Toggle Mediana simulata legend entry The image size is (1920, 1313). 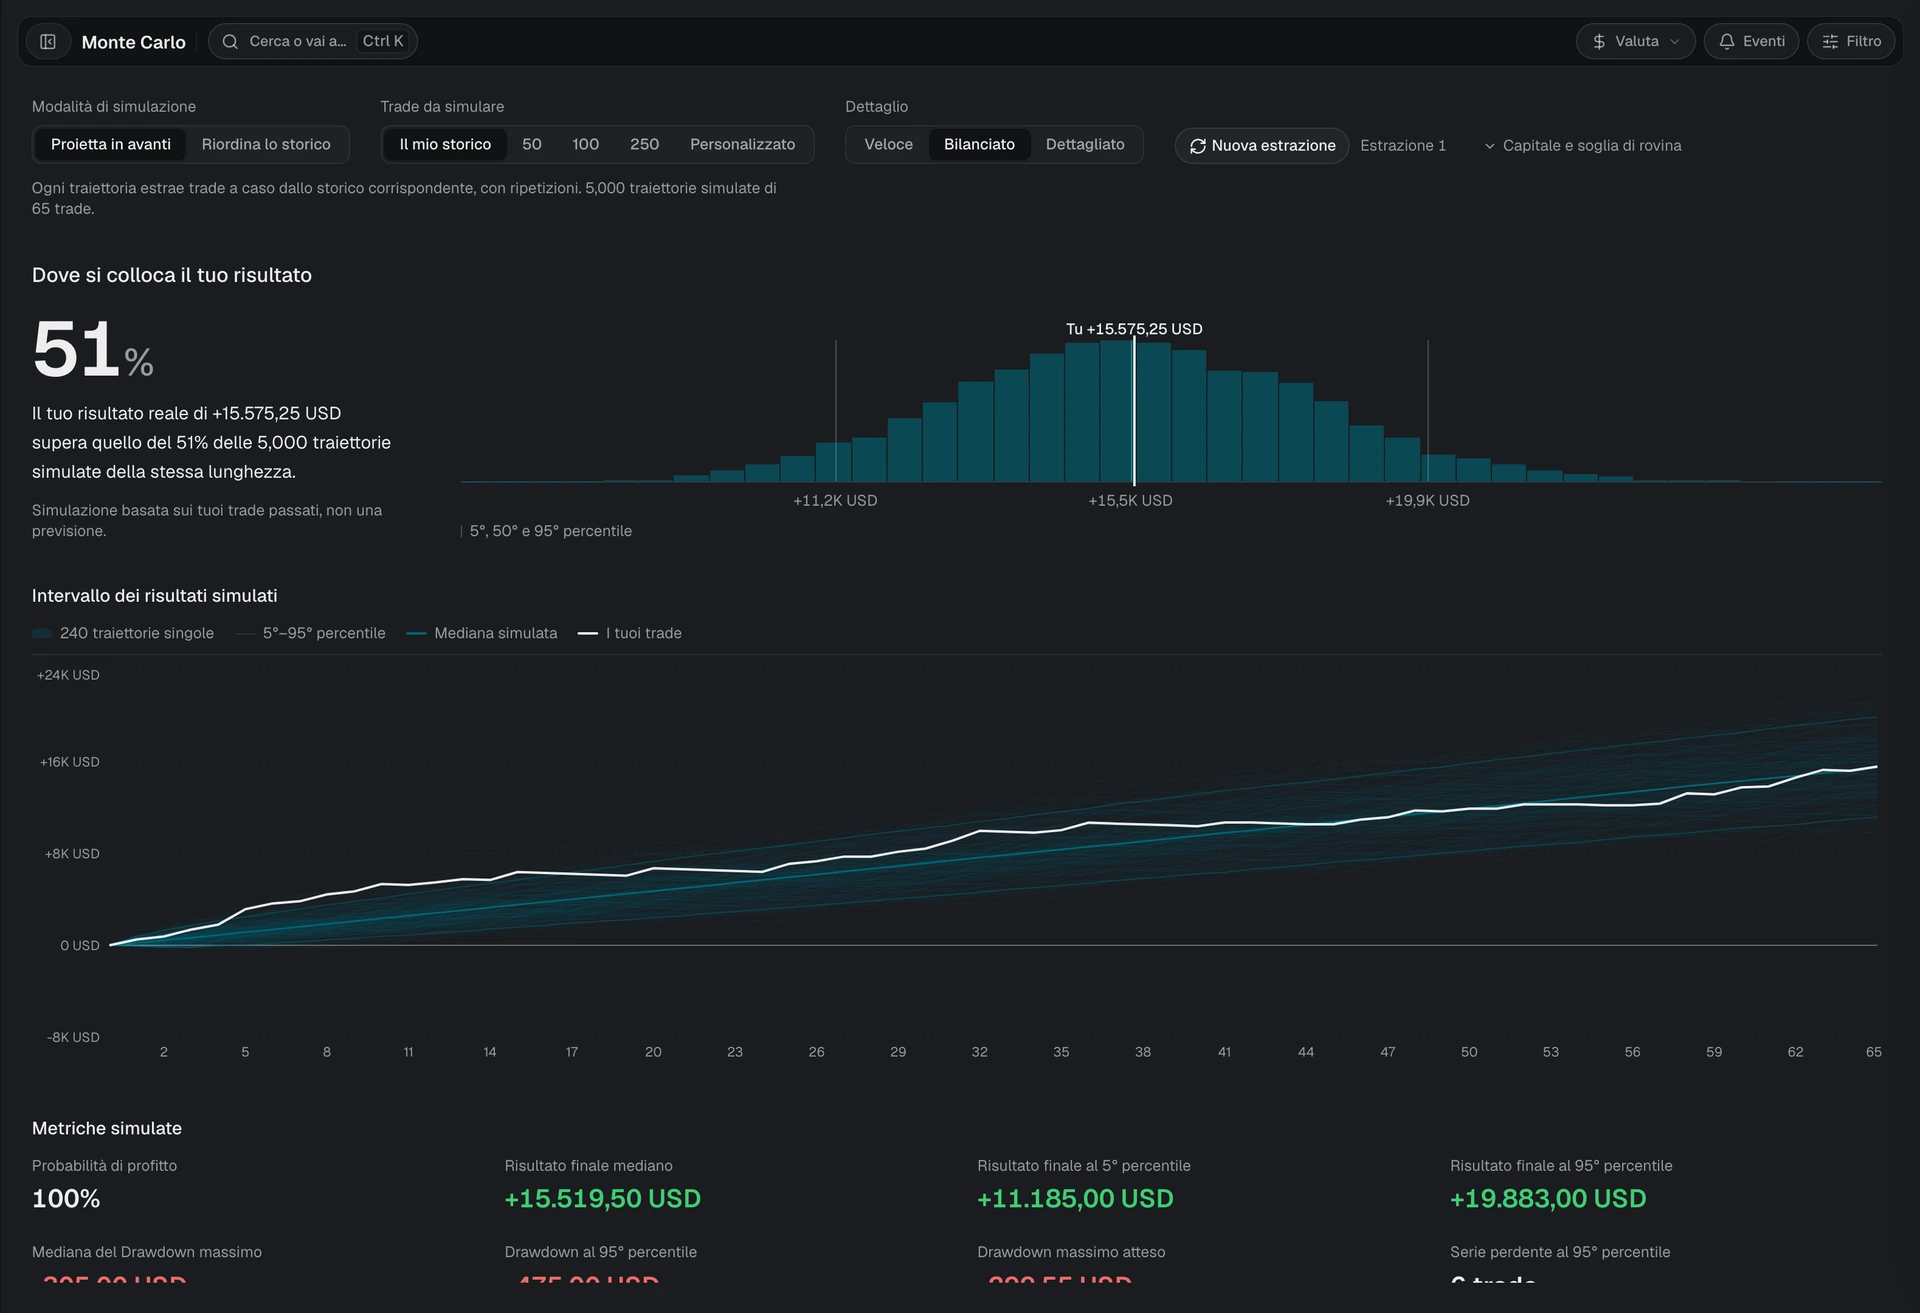pyautogui.click(x=482, y=634)
